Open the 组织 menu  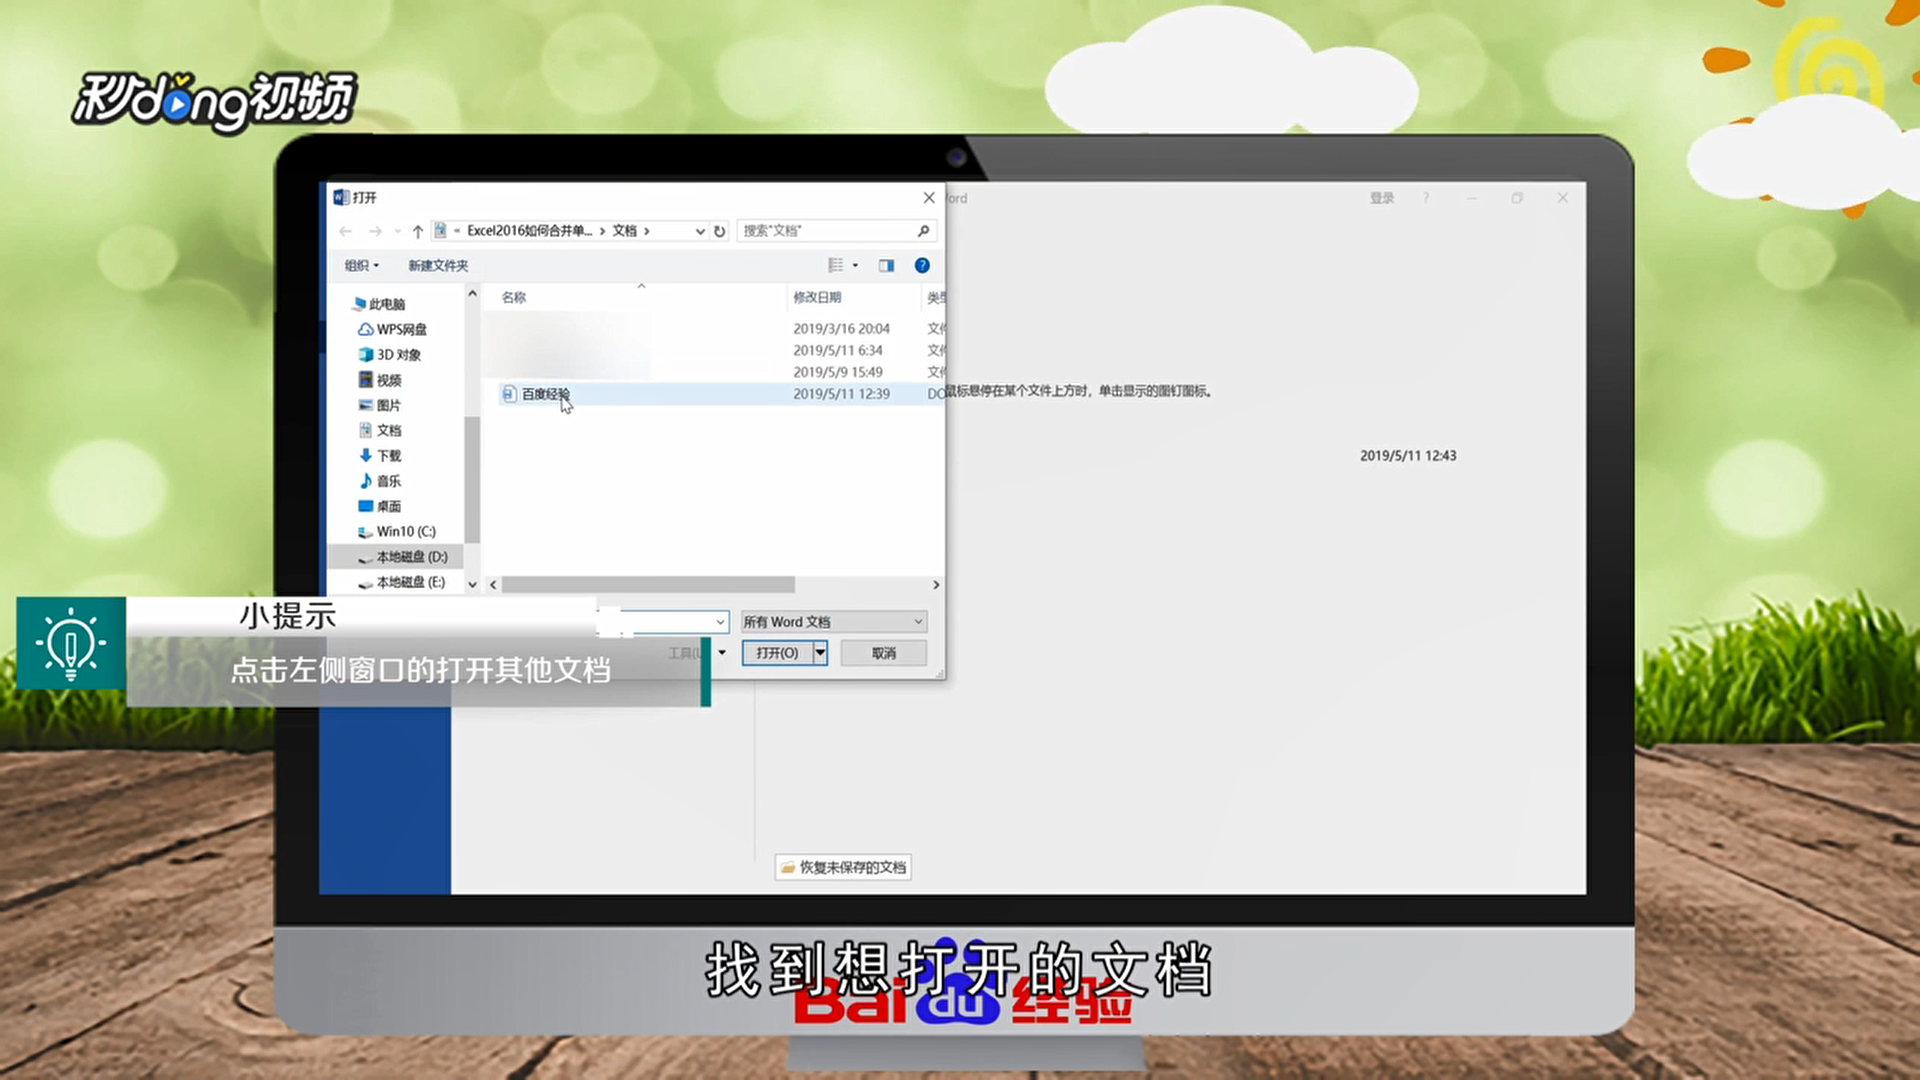[x=361, y=265]
